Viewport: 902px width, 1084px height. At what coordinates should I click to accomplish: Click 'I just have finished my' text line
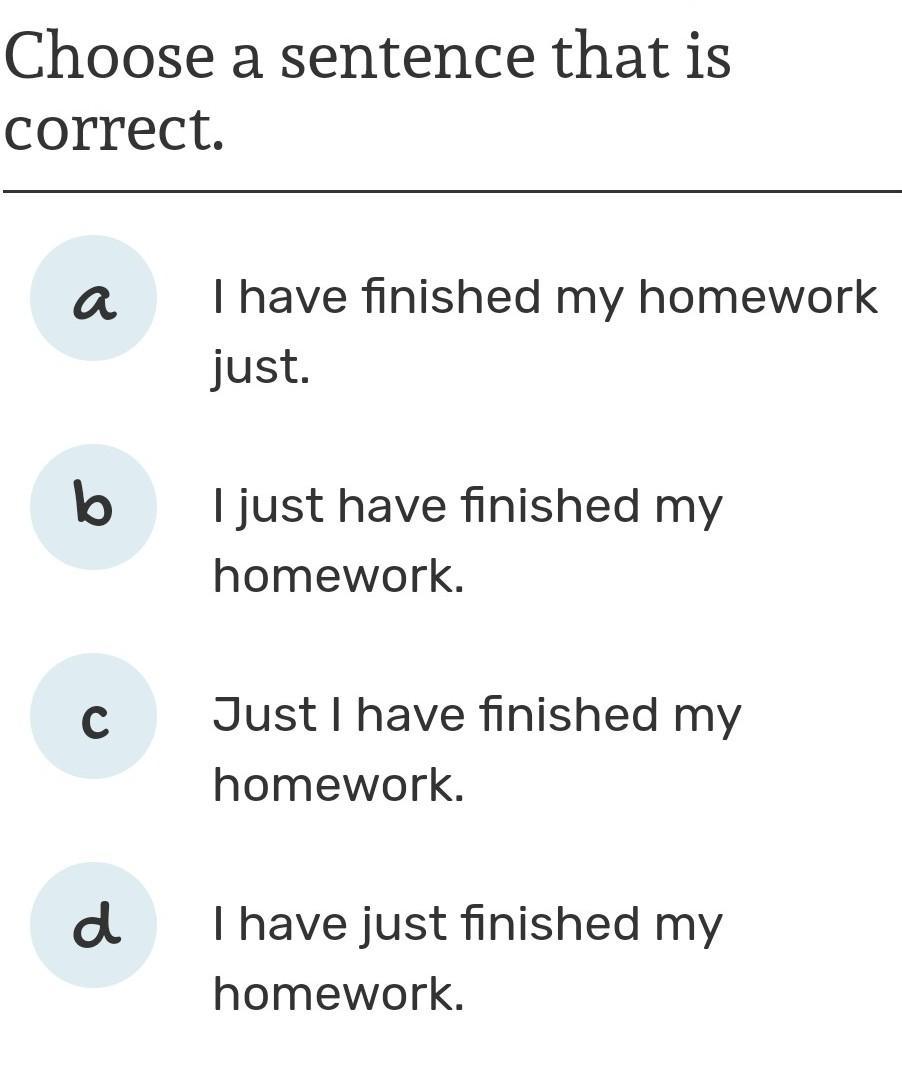pyautogui.click(x=467, y=506)
